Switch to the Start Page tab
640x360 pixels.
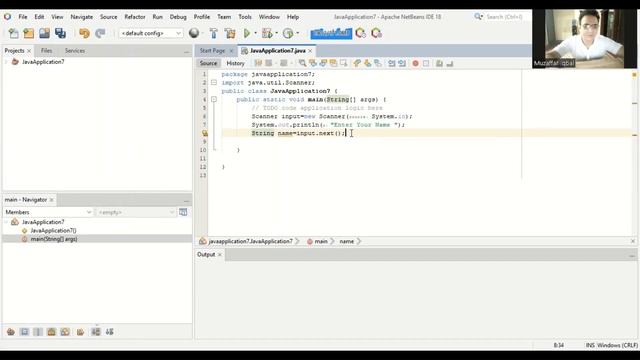tap(212, 51)
